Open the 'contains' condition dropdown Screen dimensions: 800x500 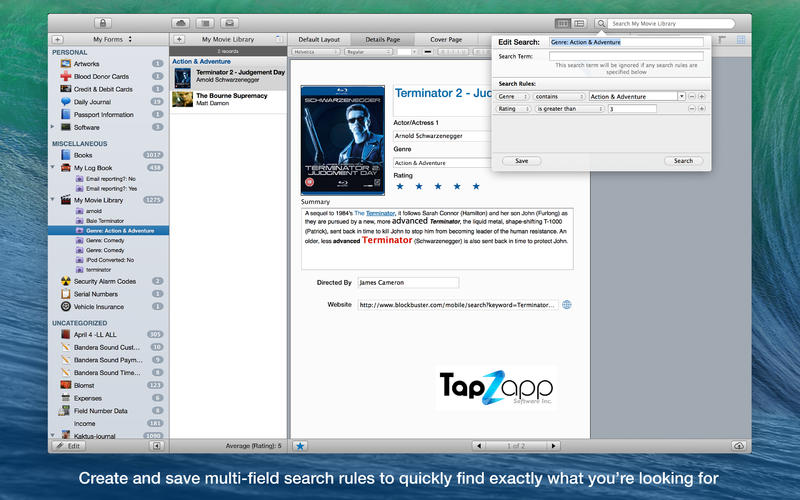tap(559, 96)
